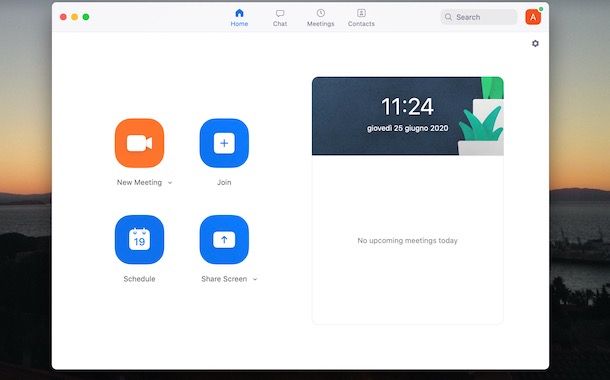Open the Schedule calendar icon

click(139, 239)
